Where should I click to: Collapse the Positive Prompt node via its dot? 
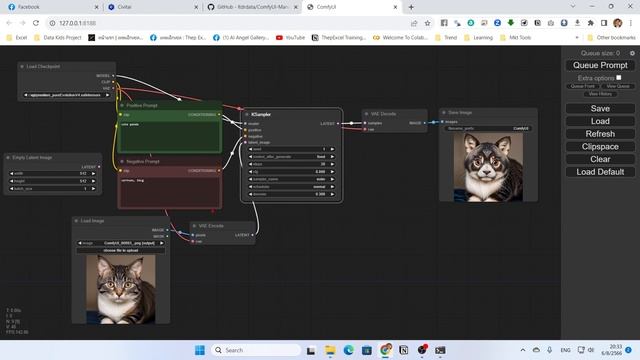[x=122, y=105]
